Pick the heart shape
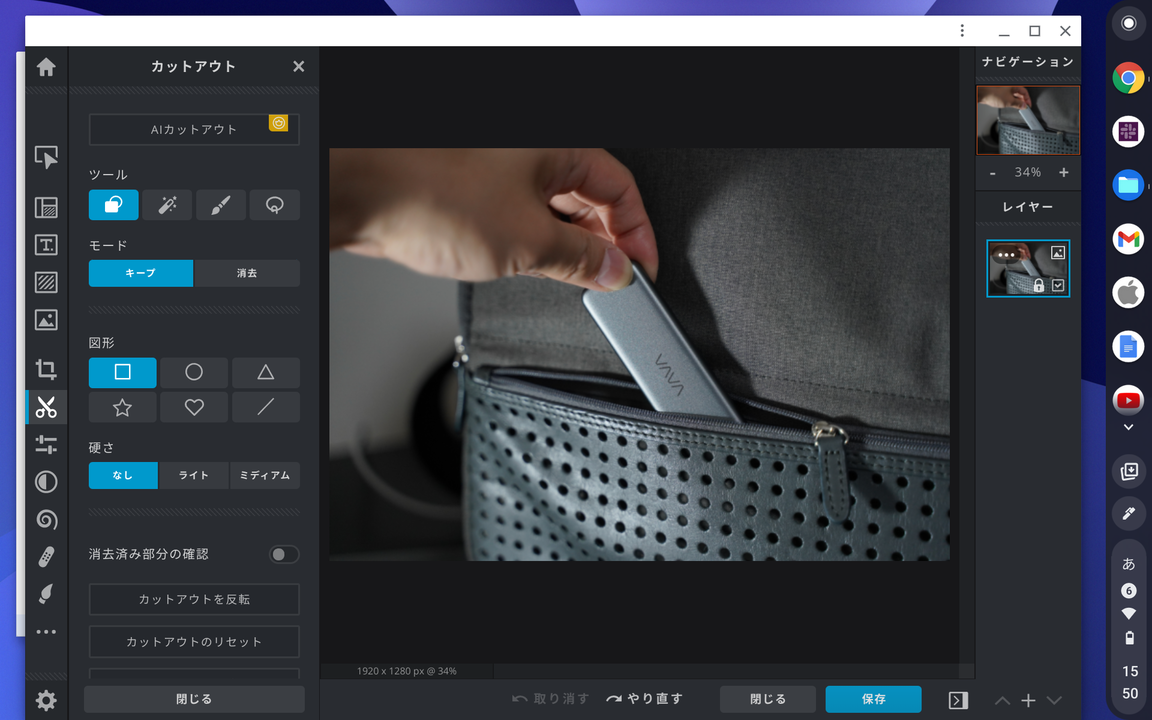The height and width of the screenshot is (720, 1152). (194, 407)
